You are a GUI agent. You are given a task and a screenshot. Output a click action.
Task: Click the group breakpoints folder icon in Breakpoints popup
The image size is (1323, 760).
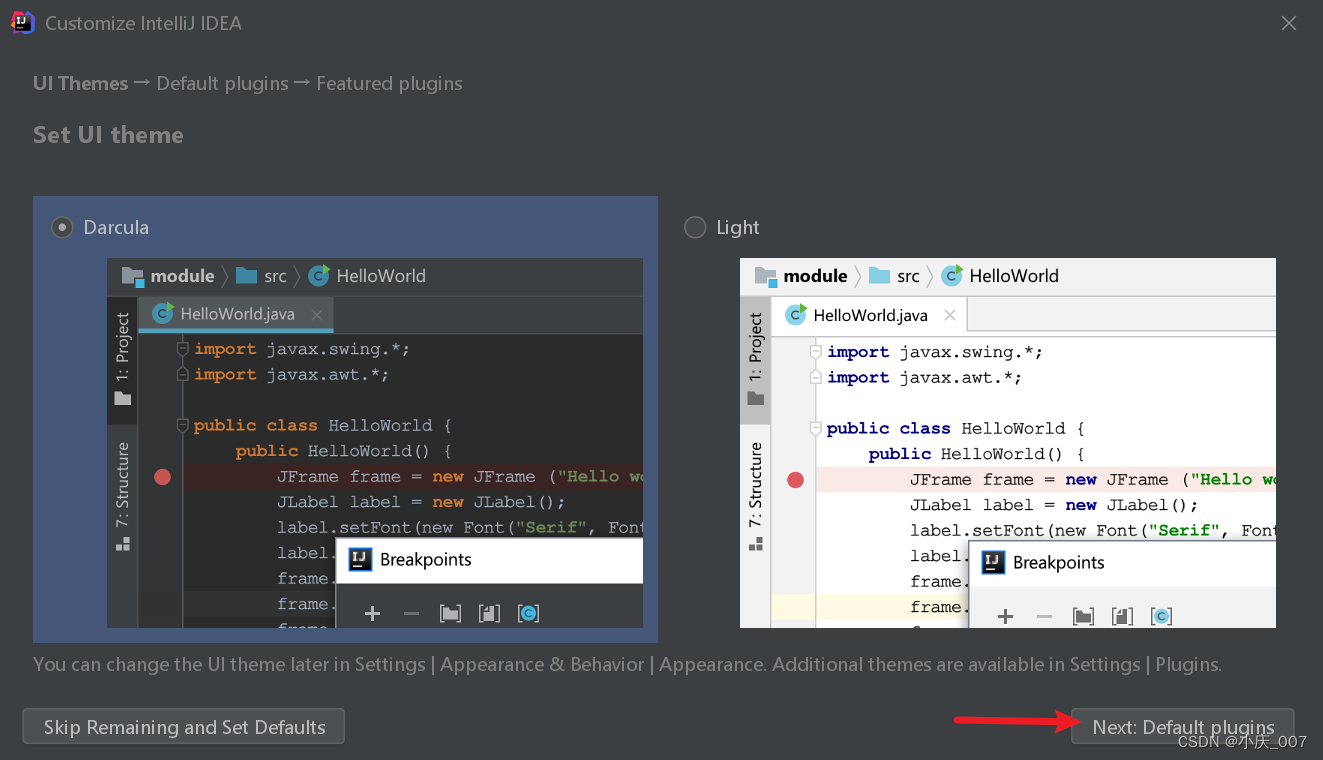[450, 613]
